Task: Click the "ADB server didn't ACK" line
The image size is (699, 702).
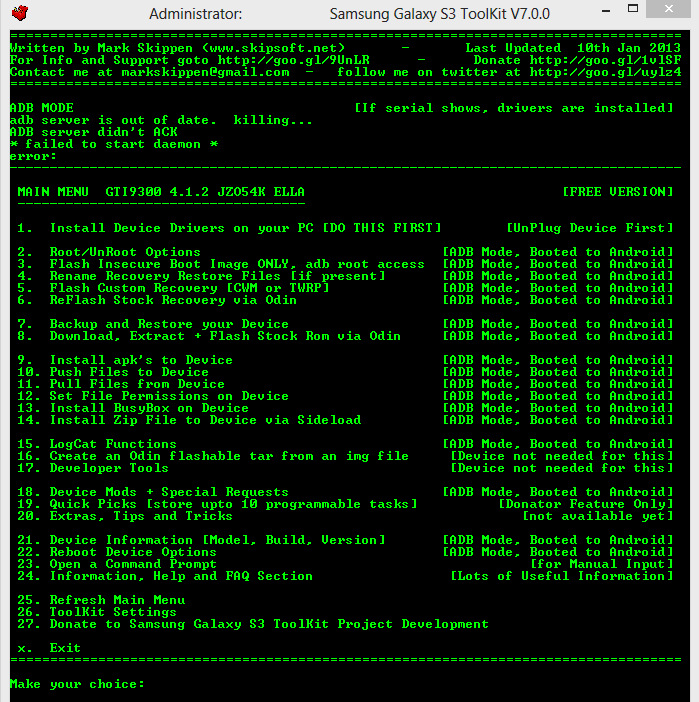Action: pyautogui.click(x=94, y=132)
